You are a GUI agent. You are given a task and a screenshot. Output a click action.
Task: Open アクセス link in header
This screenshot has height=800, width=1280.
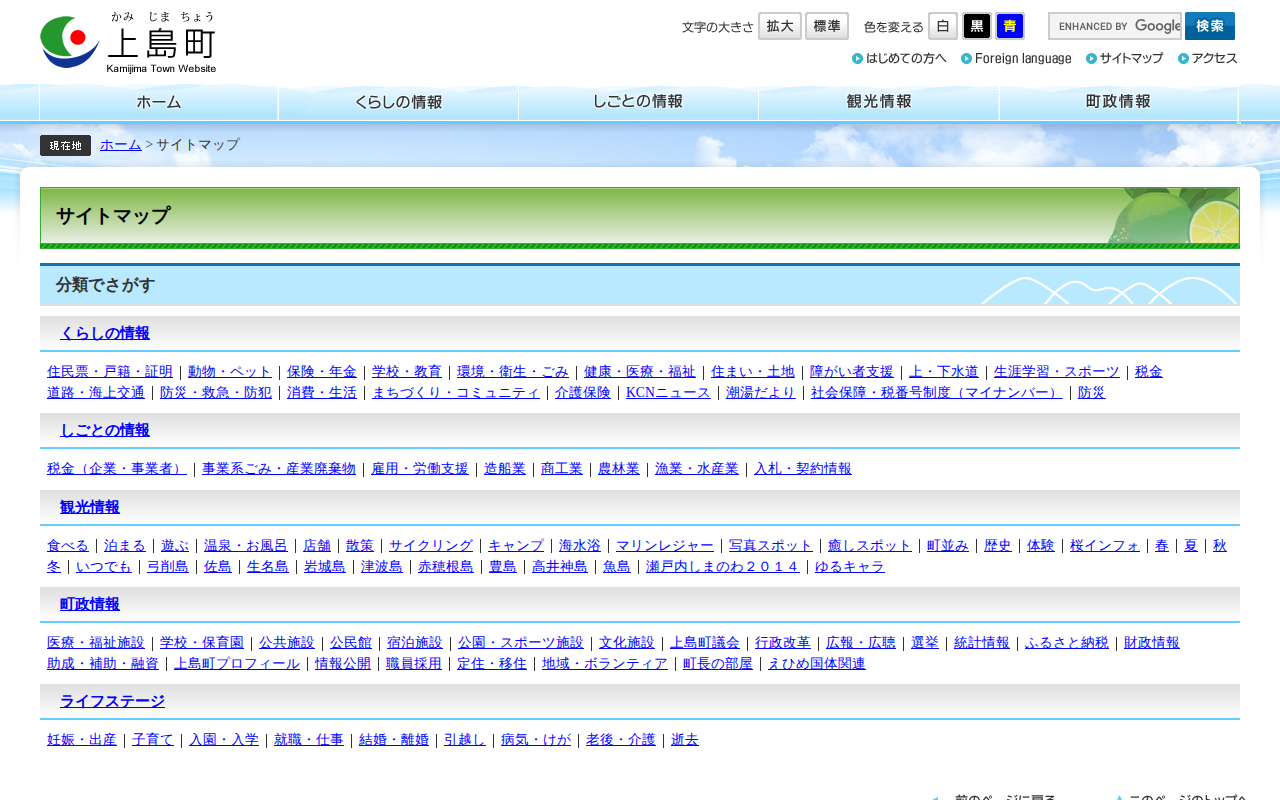tap(1208, 58)
